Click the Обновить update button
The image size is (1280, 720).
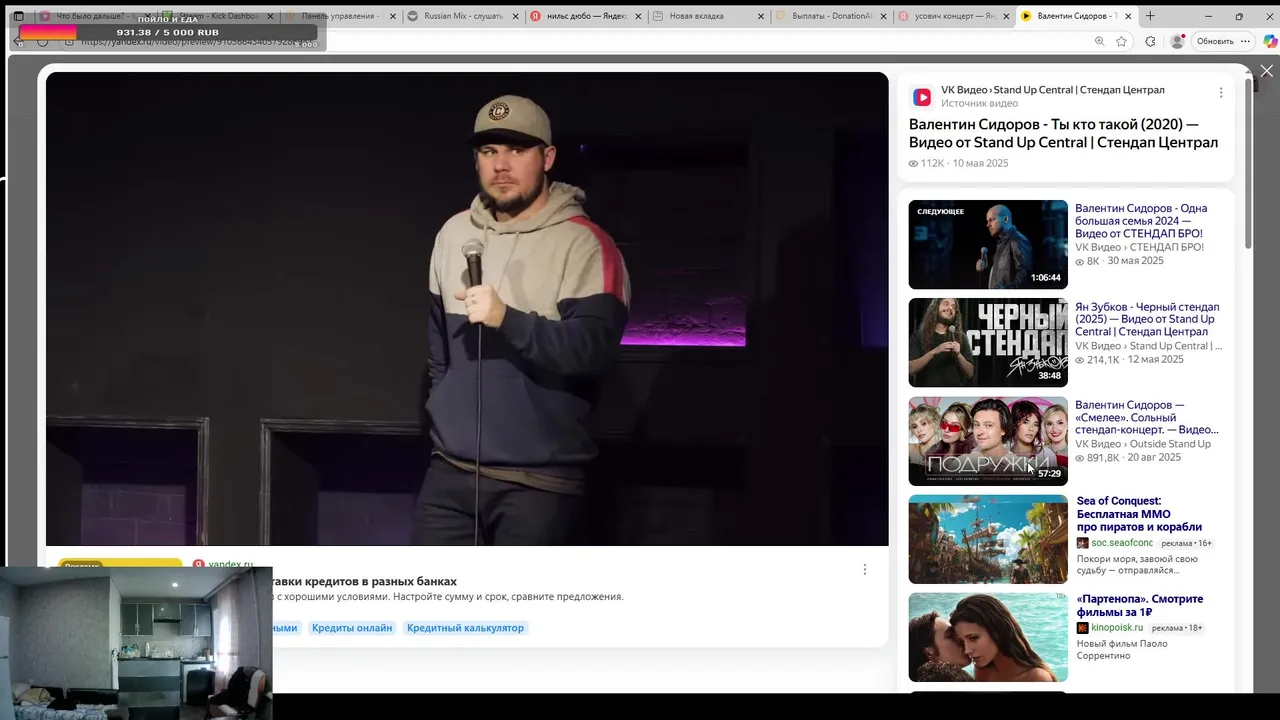[x=1215, y=41]
